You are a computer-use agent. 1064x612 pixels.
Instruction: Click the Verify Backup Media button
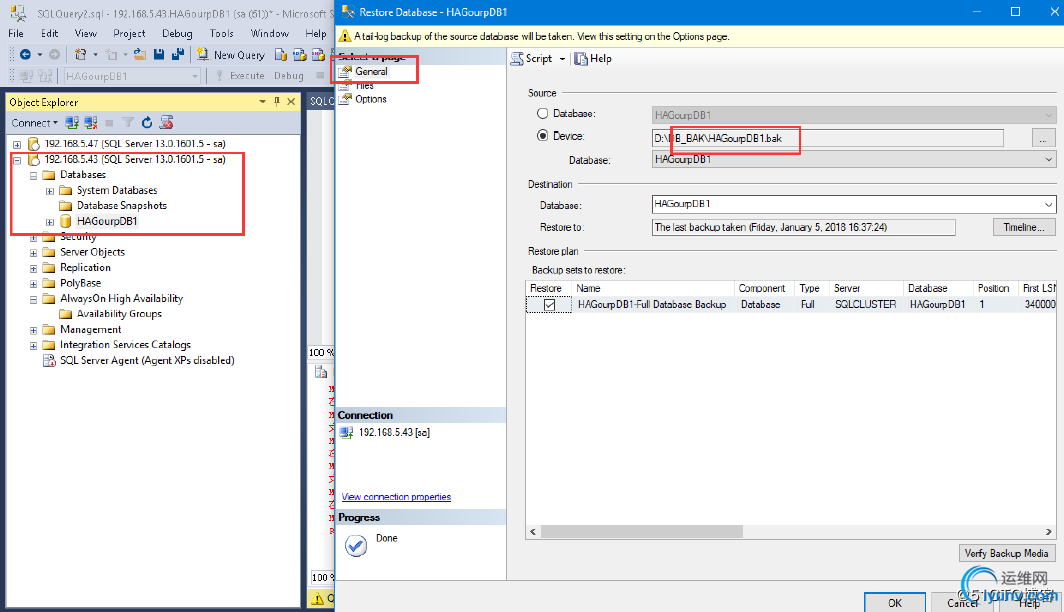click(1006, 554)
